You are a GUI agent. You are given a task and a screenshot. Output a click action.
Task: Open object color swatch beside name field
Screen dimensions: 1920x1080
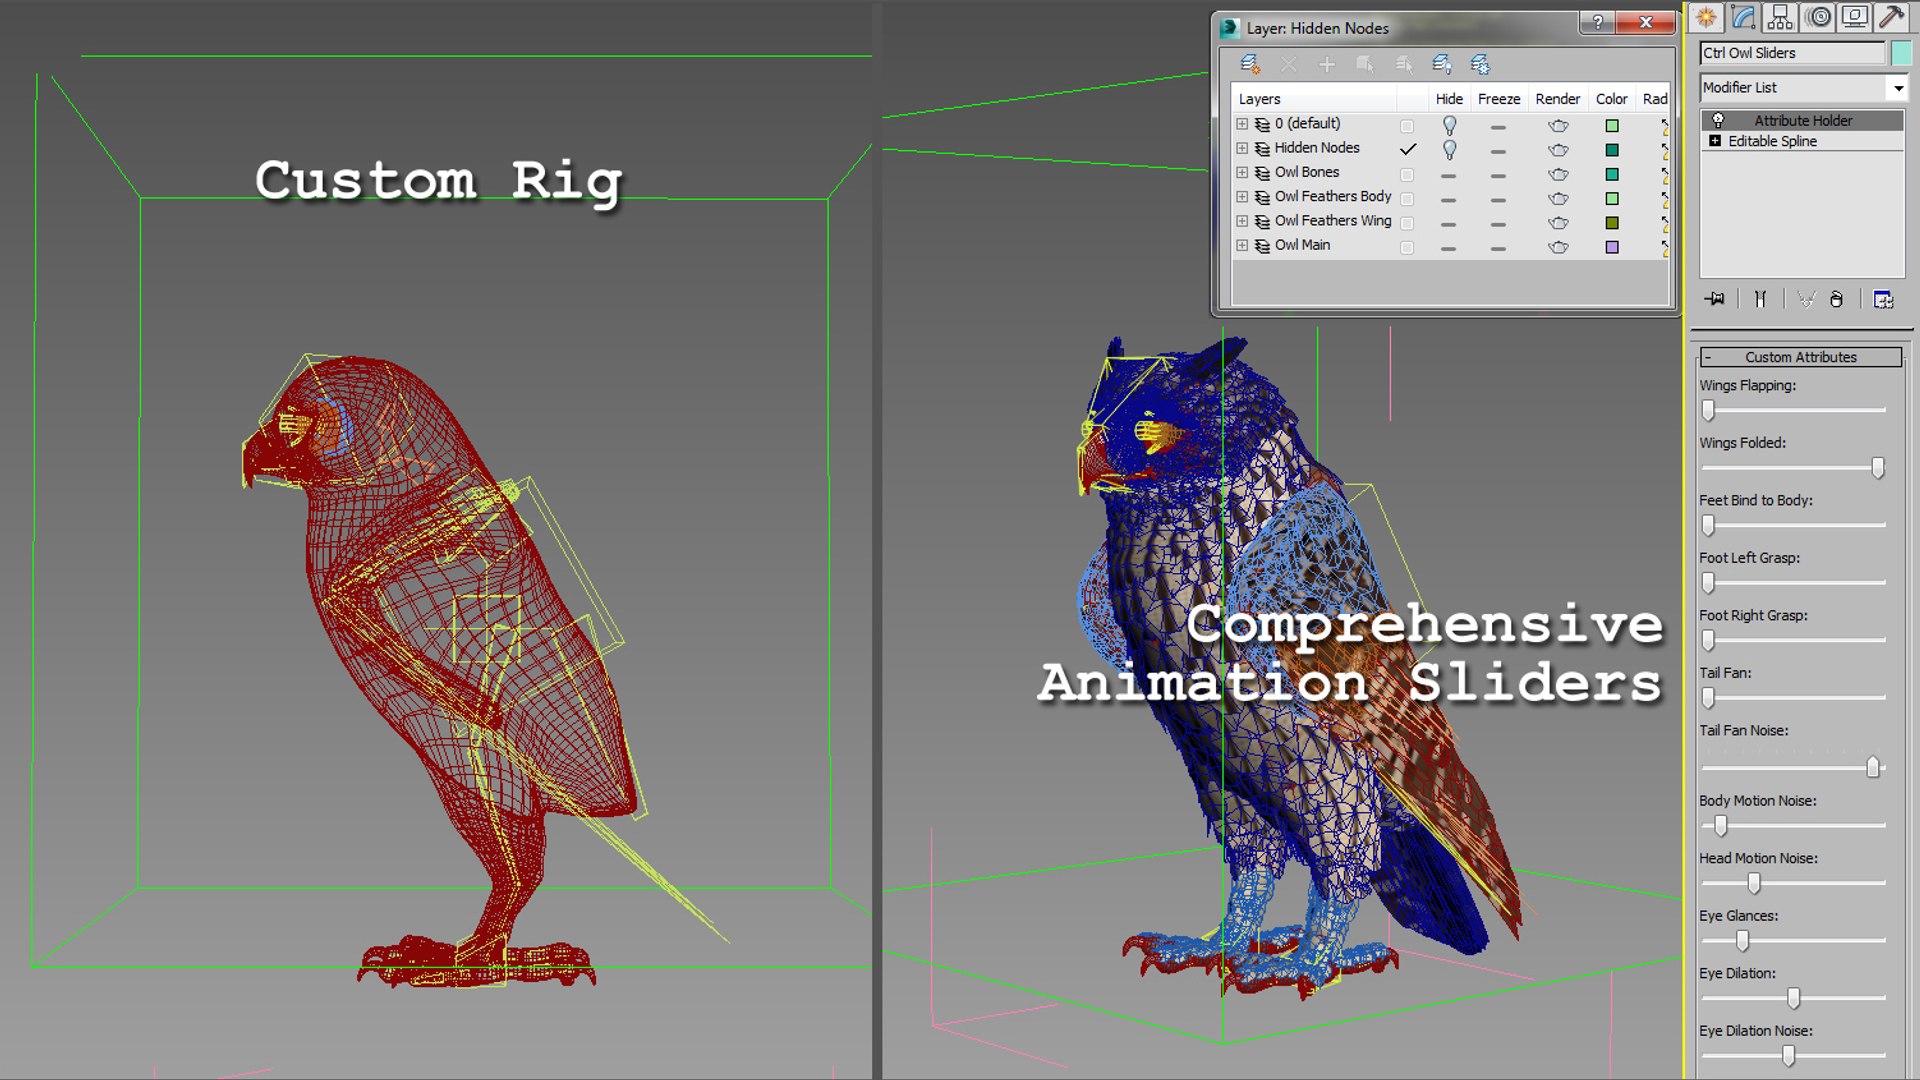tap(1901, 53)
